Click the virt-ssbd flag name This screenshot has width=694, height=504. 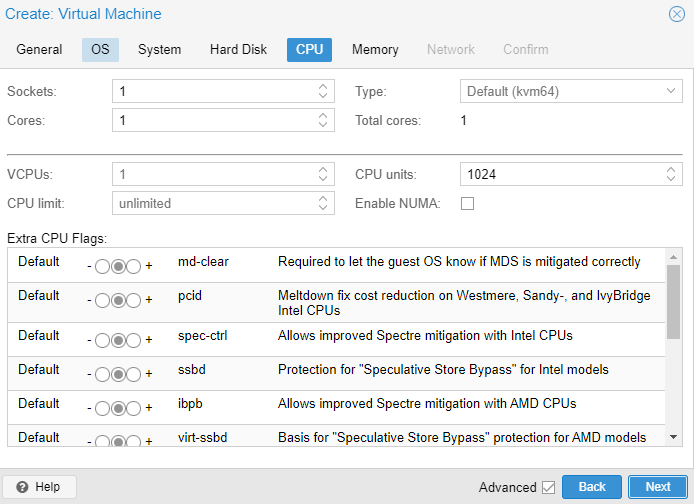click(x=203, y=438)
